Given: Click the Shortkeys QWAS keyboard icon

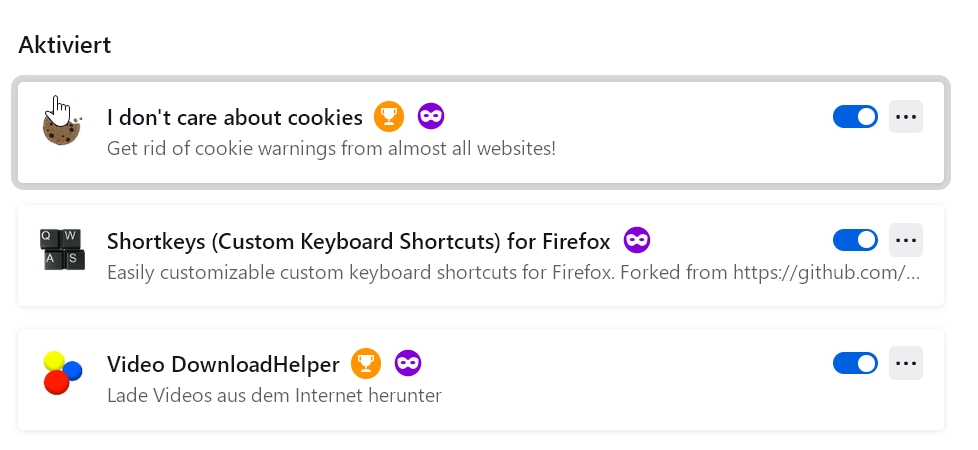Looking at the screenshot, I should tap(62, 249).
